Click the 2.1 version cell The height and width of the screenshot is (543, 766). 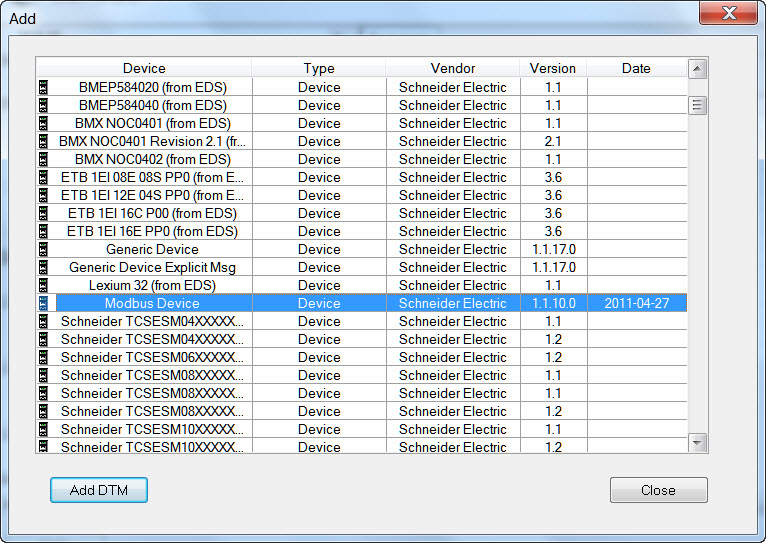click(x=553, y=142)
